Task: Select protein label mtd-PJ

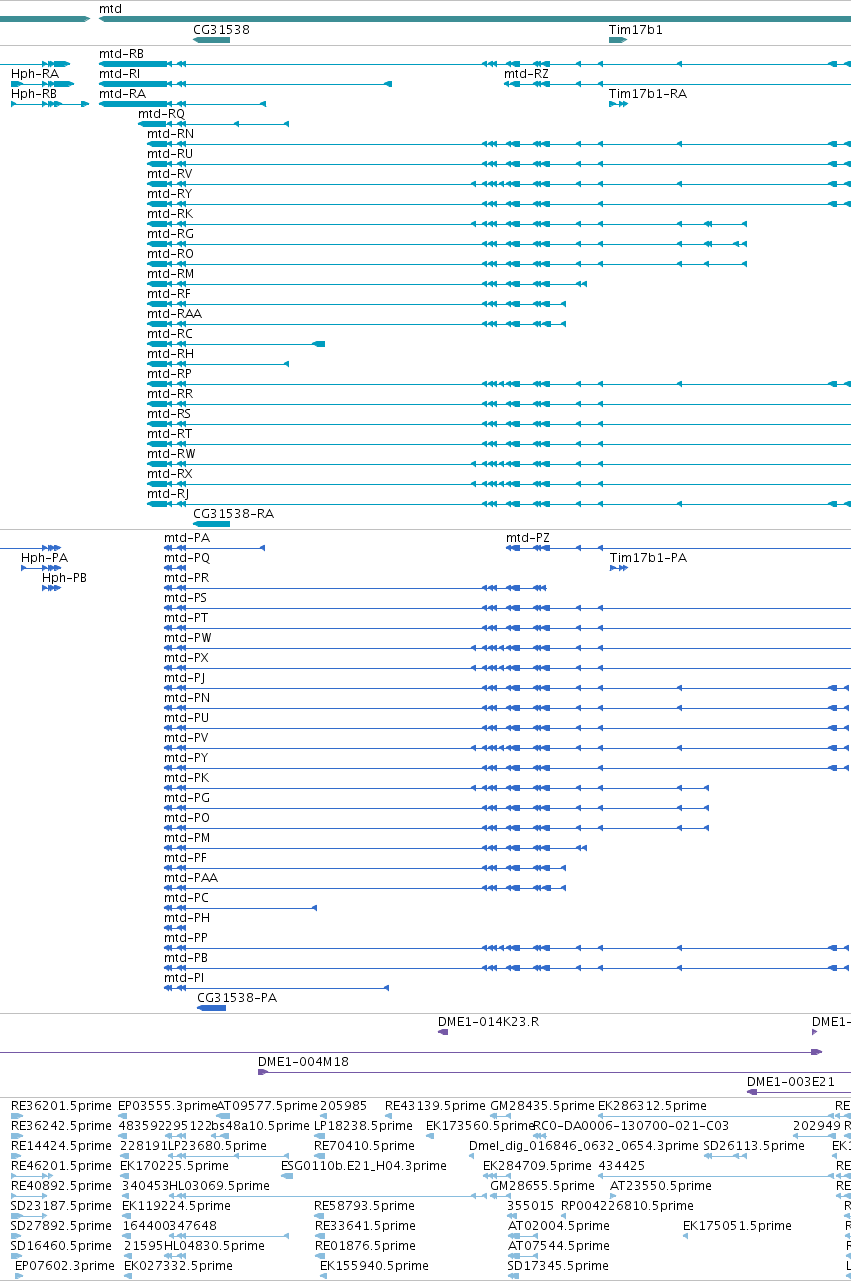Action: [x=185, y=677]
